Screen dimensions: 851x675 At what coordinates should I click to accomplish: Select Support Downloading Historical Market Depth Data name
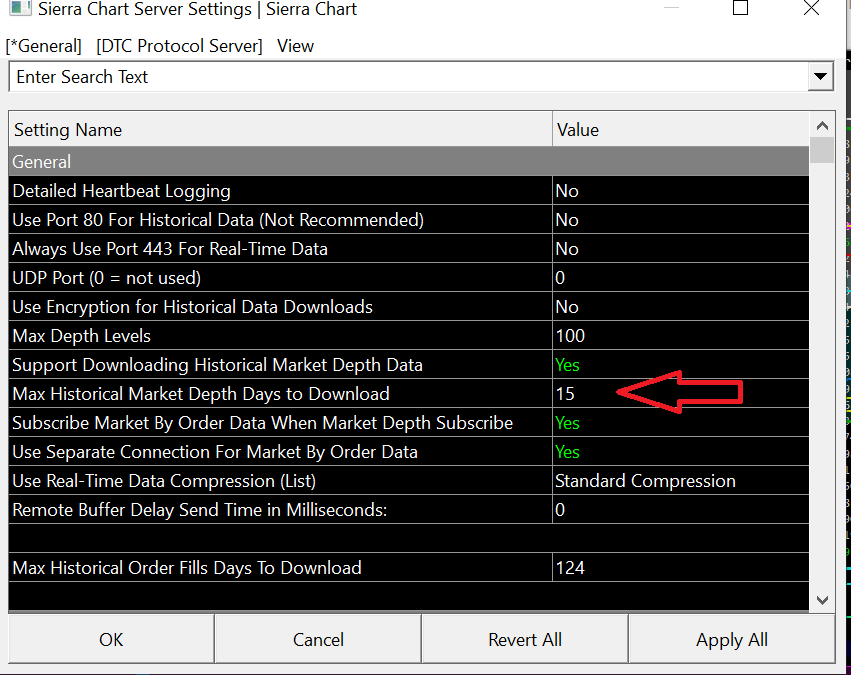pos(281,365)
